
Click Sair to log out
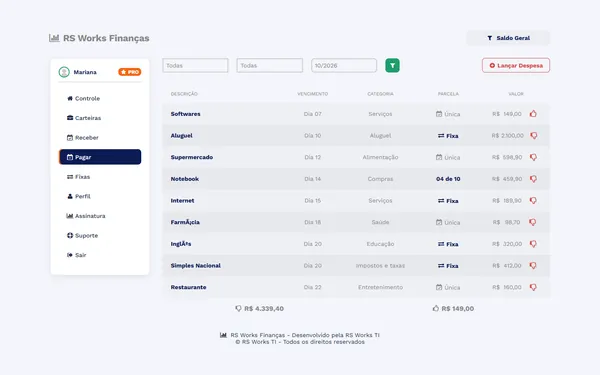(100, 255)
